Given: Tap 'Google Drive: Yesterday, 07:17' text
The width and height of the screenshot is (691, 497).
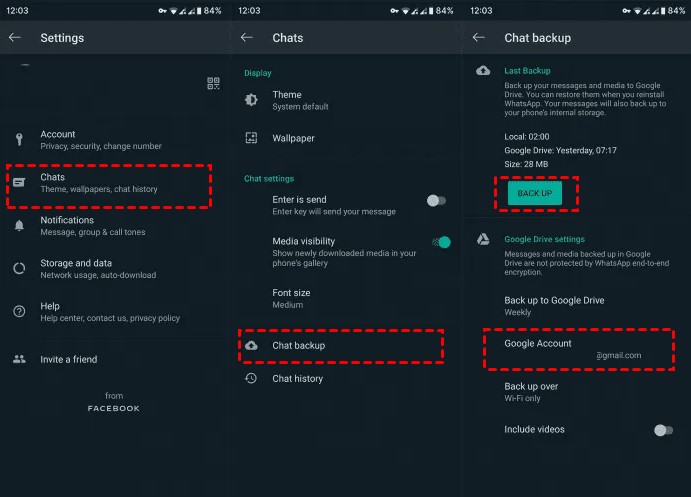Looking at the screenshot, I should tap(560, 150).
